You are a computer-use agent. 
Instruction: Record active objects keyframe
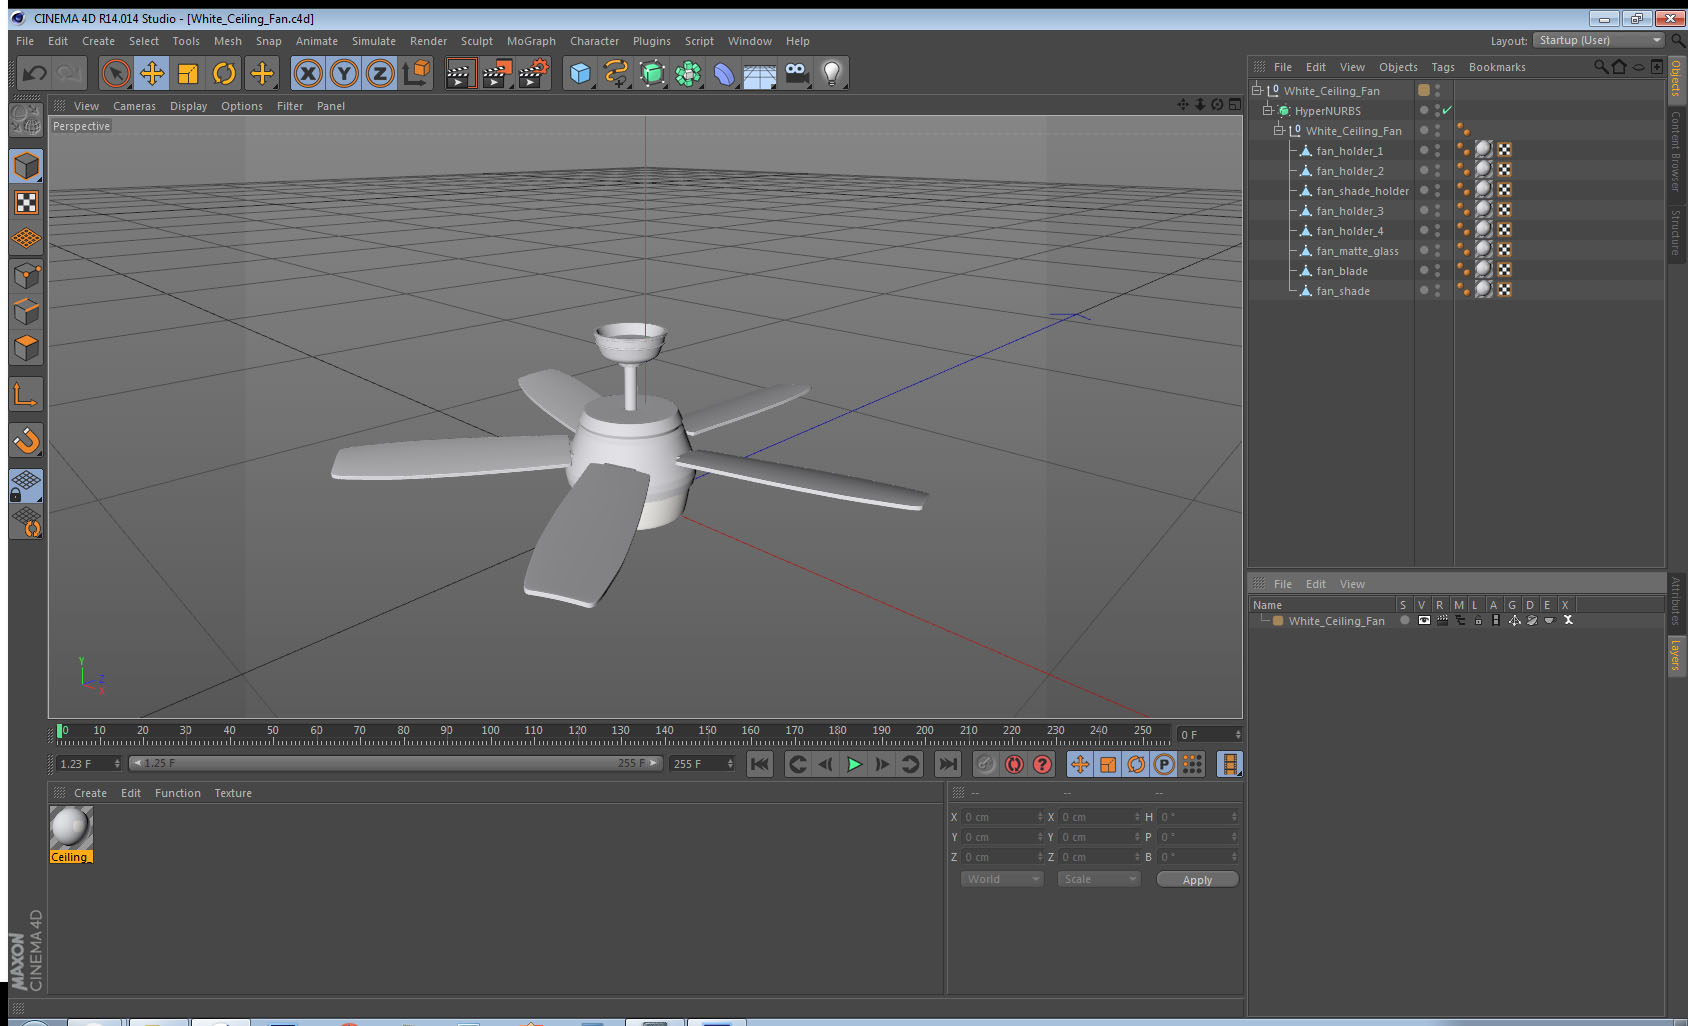click(x=986, y=764)
